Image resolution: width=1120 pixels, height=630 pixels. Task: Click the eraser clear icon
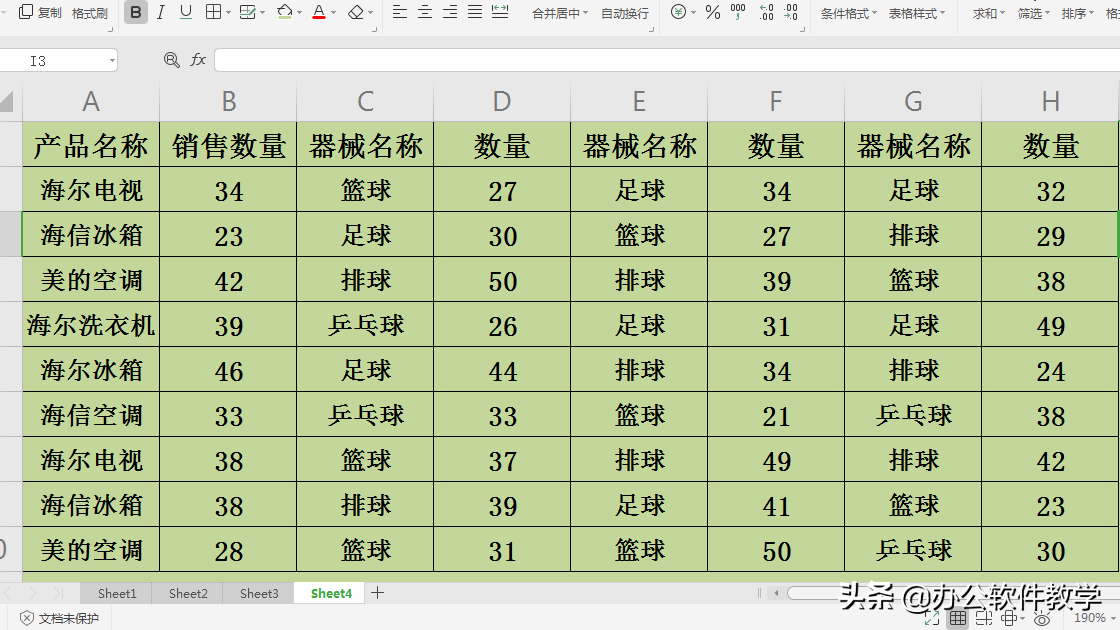click(356, 12)
